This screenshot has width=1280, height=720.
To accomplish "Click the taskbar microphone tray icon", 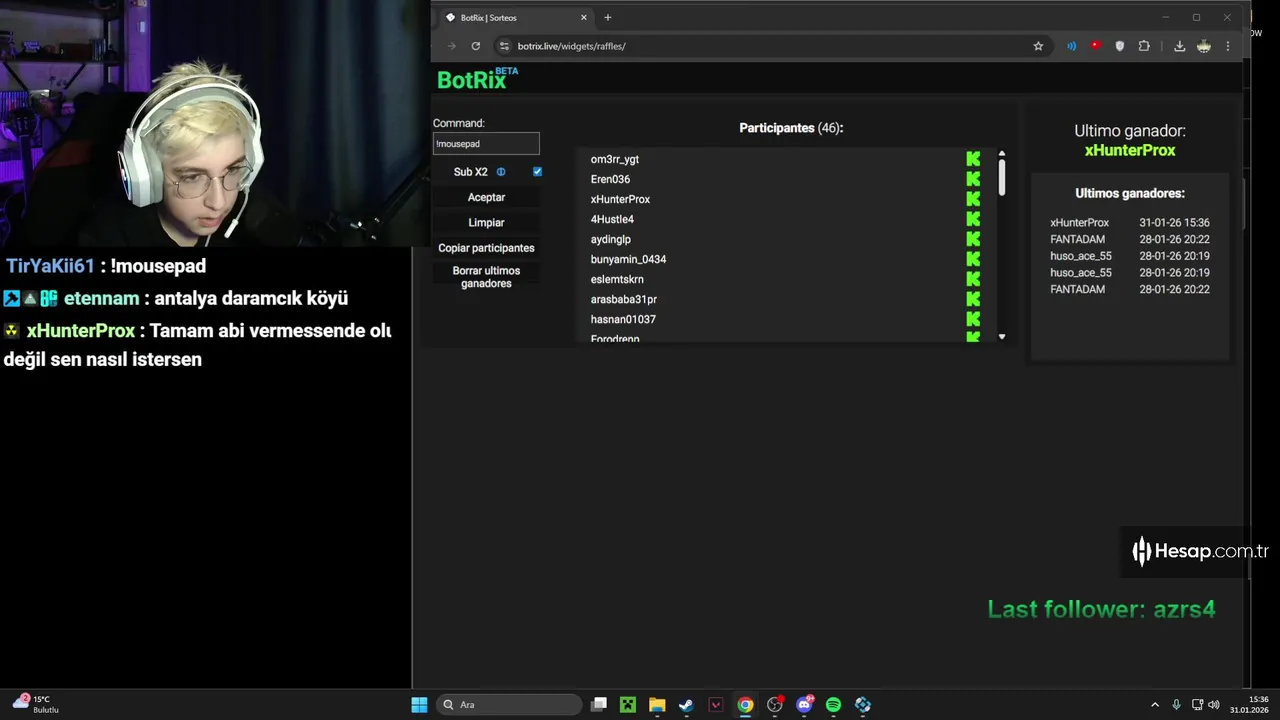I will pyautogui.click(x=1176, y=705).
